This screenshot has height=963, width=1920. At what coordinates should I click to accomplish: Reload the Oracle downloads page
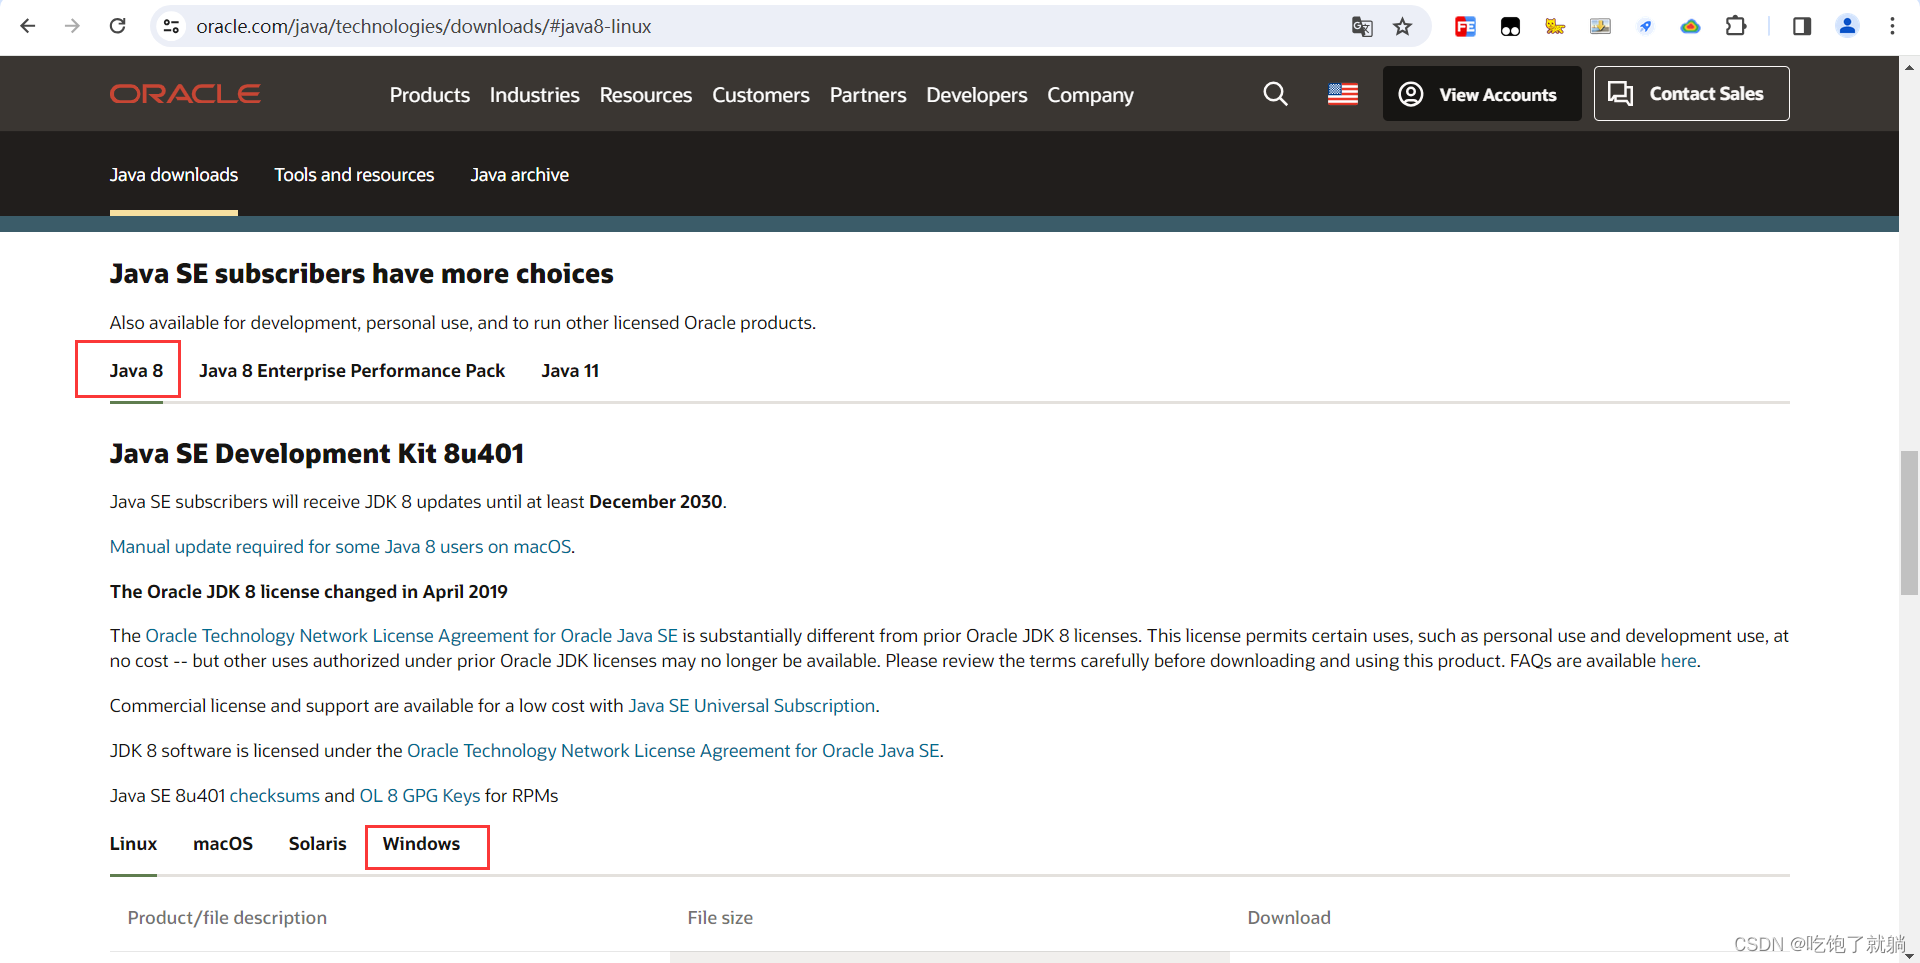[117, 26]
